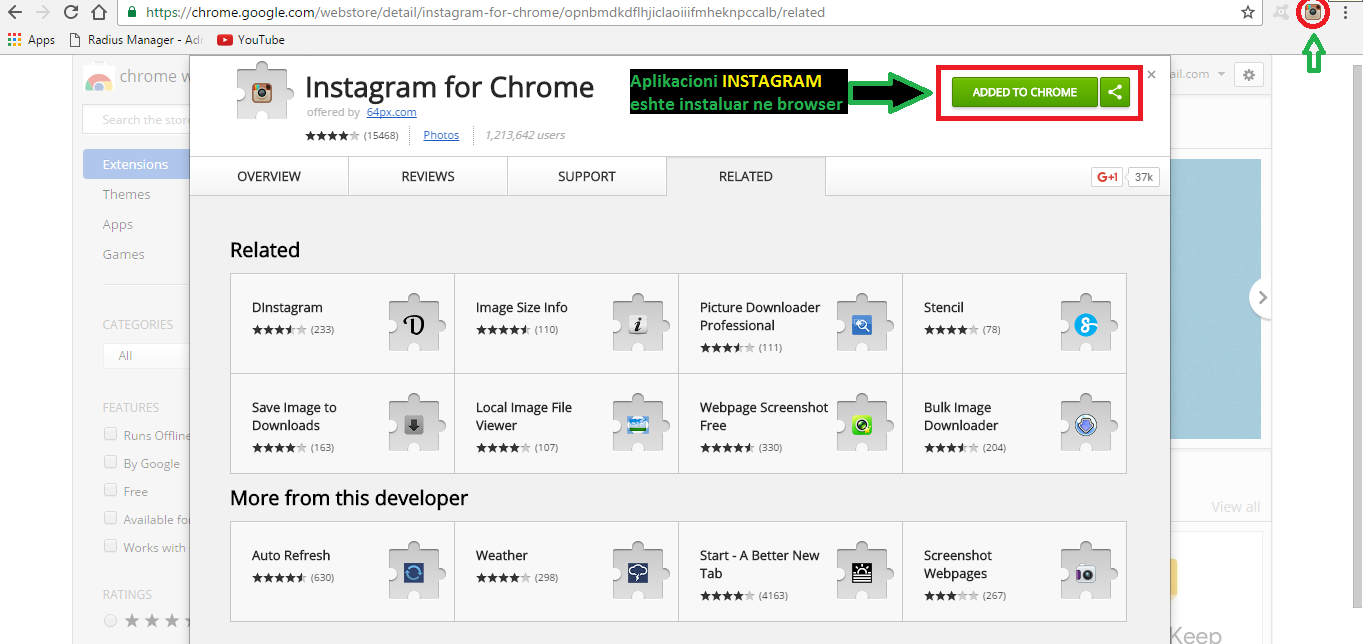Click the 1,213,642 users text
Viewport: 1366px width, 644px height.
524,135
